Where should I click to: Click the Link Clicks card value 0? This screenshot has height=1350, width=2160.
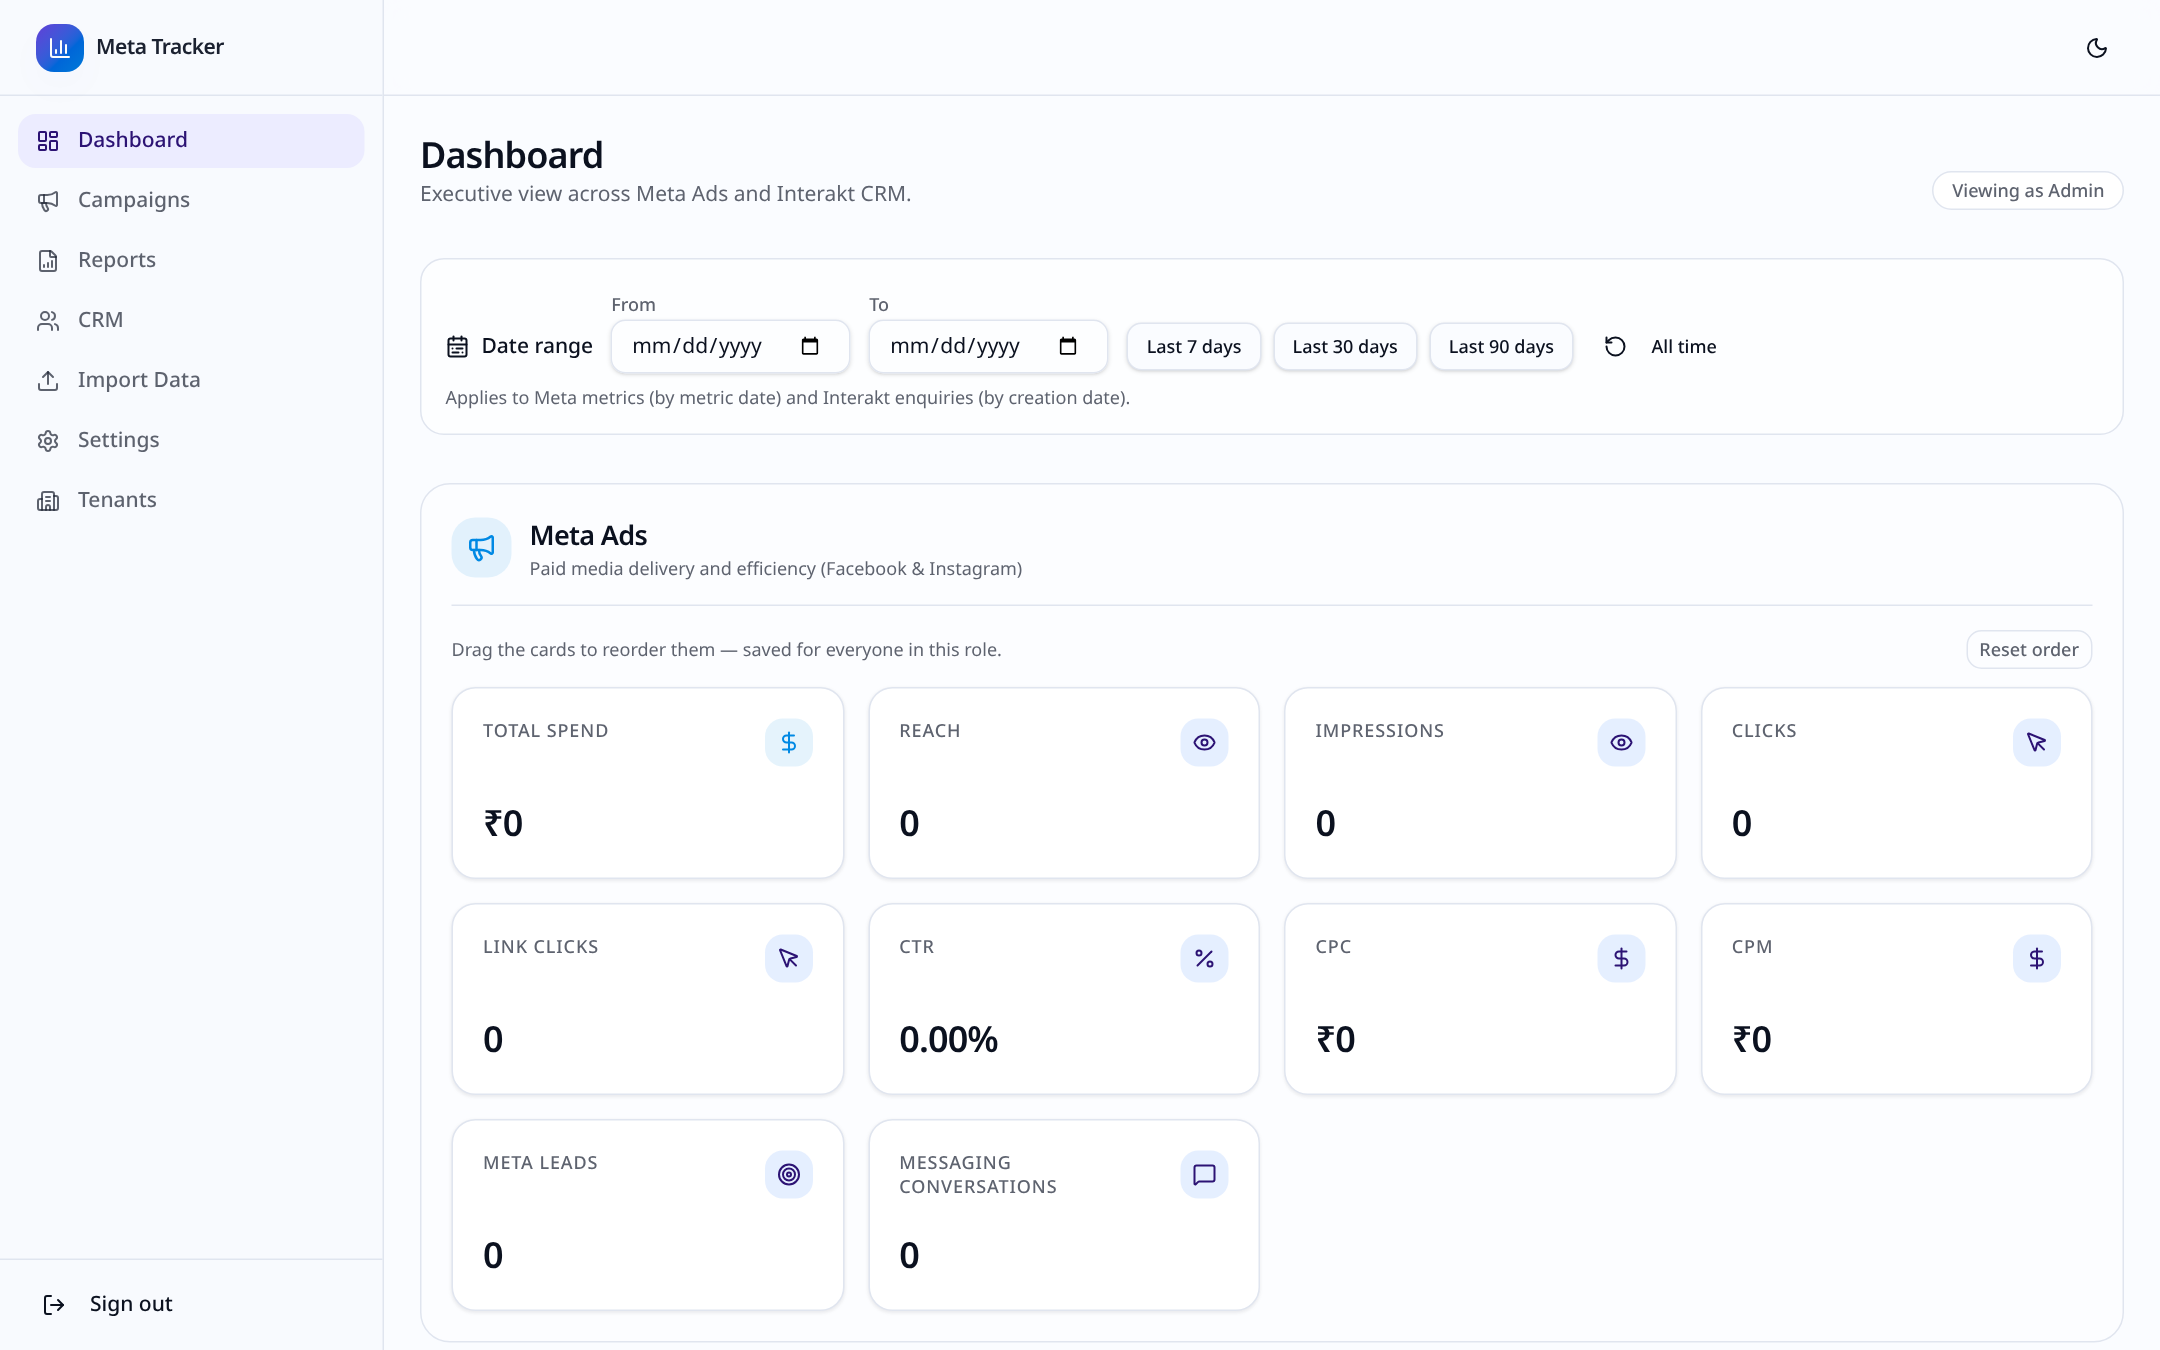coord(493,1040)
